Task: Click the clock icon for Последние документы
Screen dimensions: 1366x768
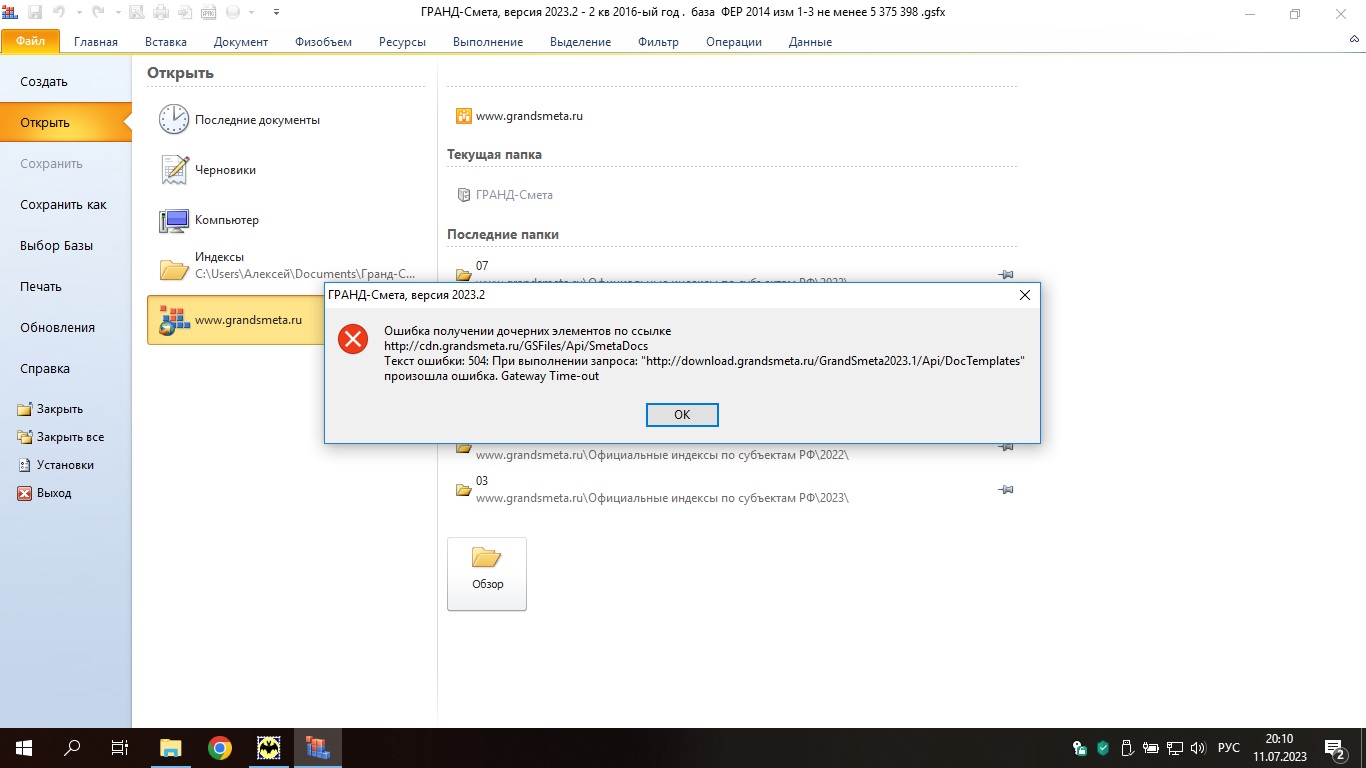Action: [174, 120]
